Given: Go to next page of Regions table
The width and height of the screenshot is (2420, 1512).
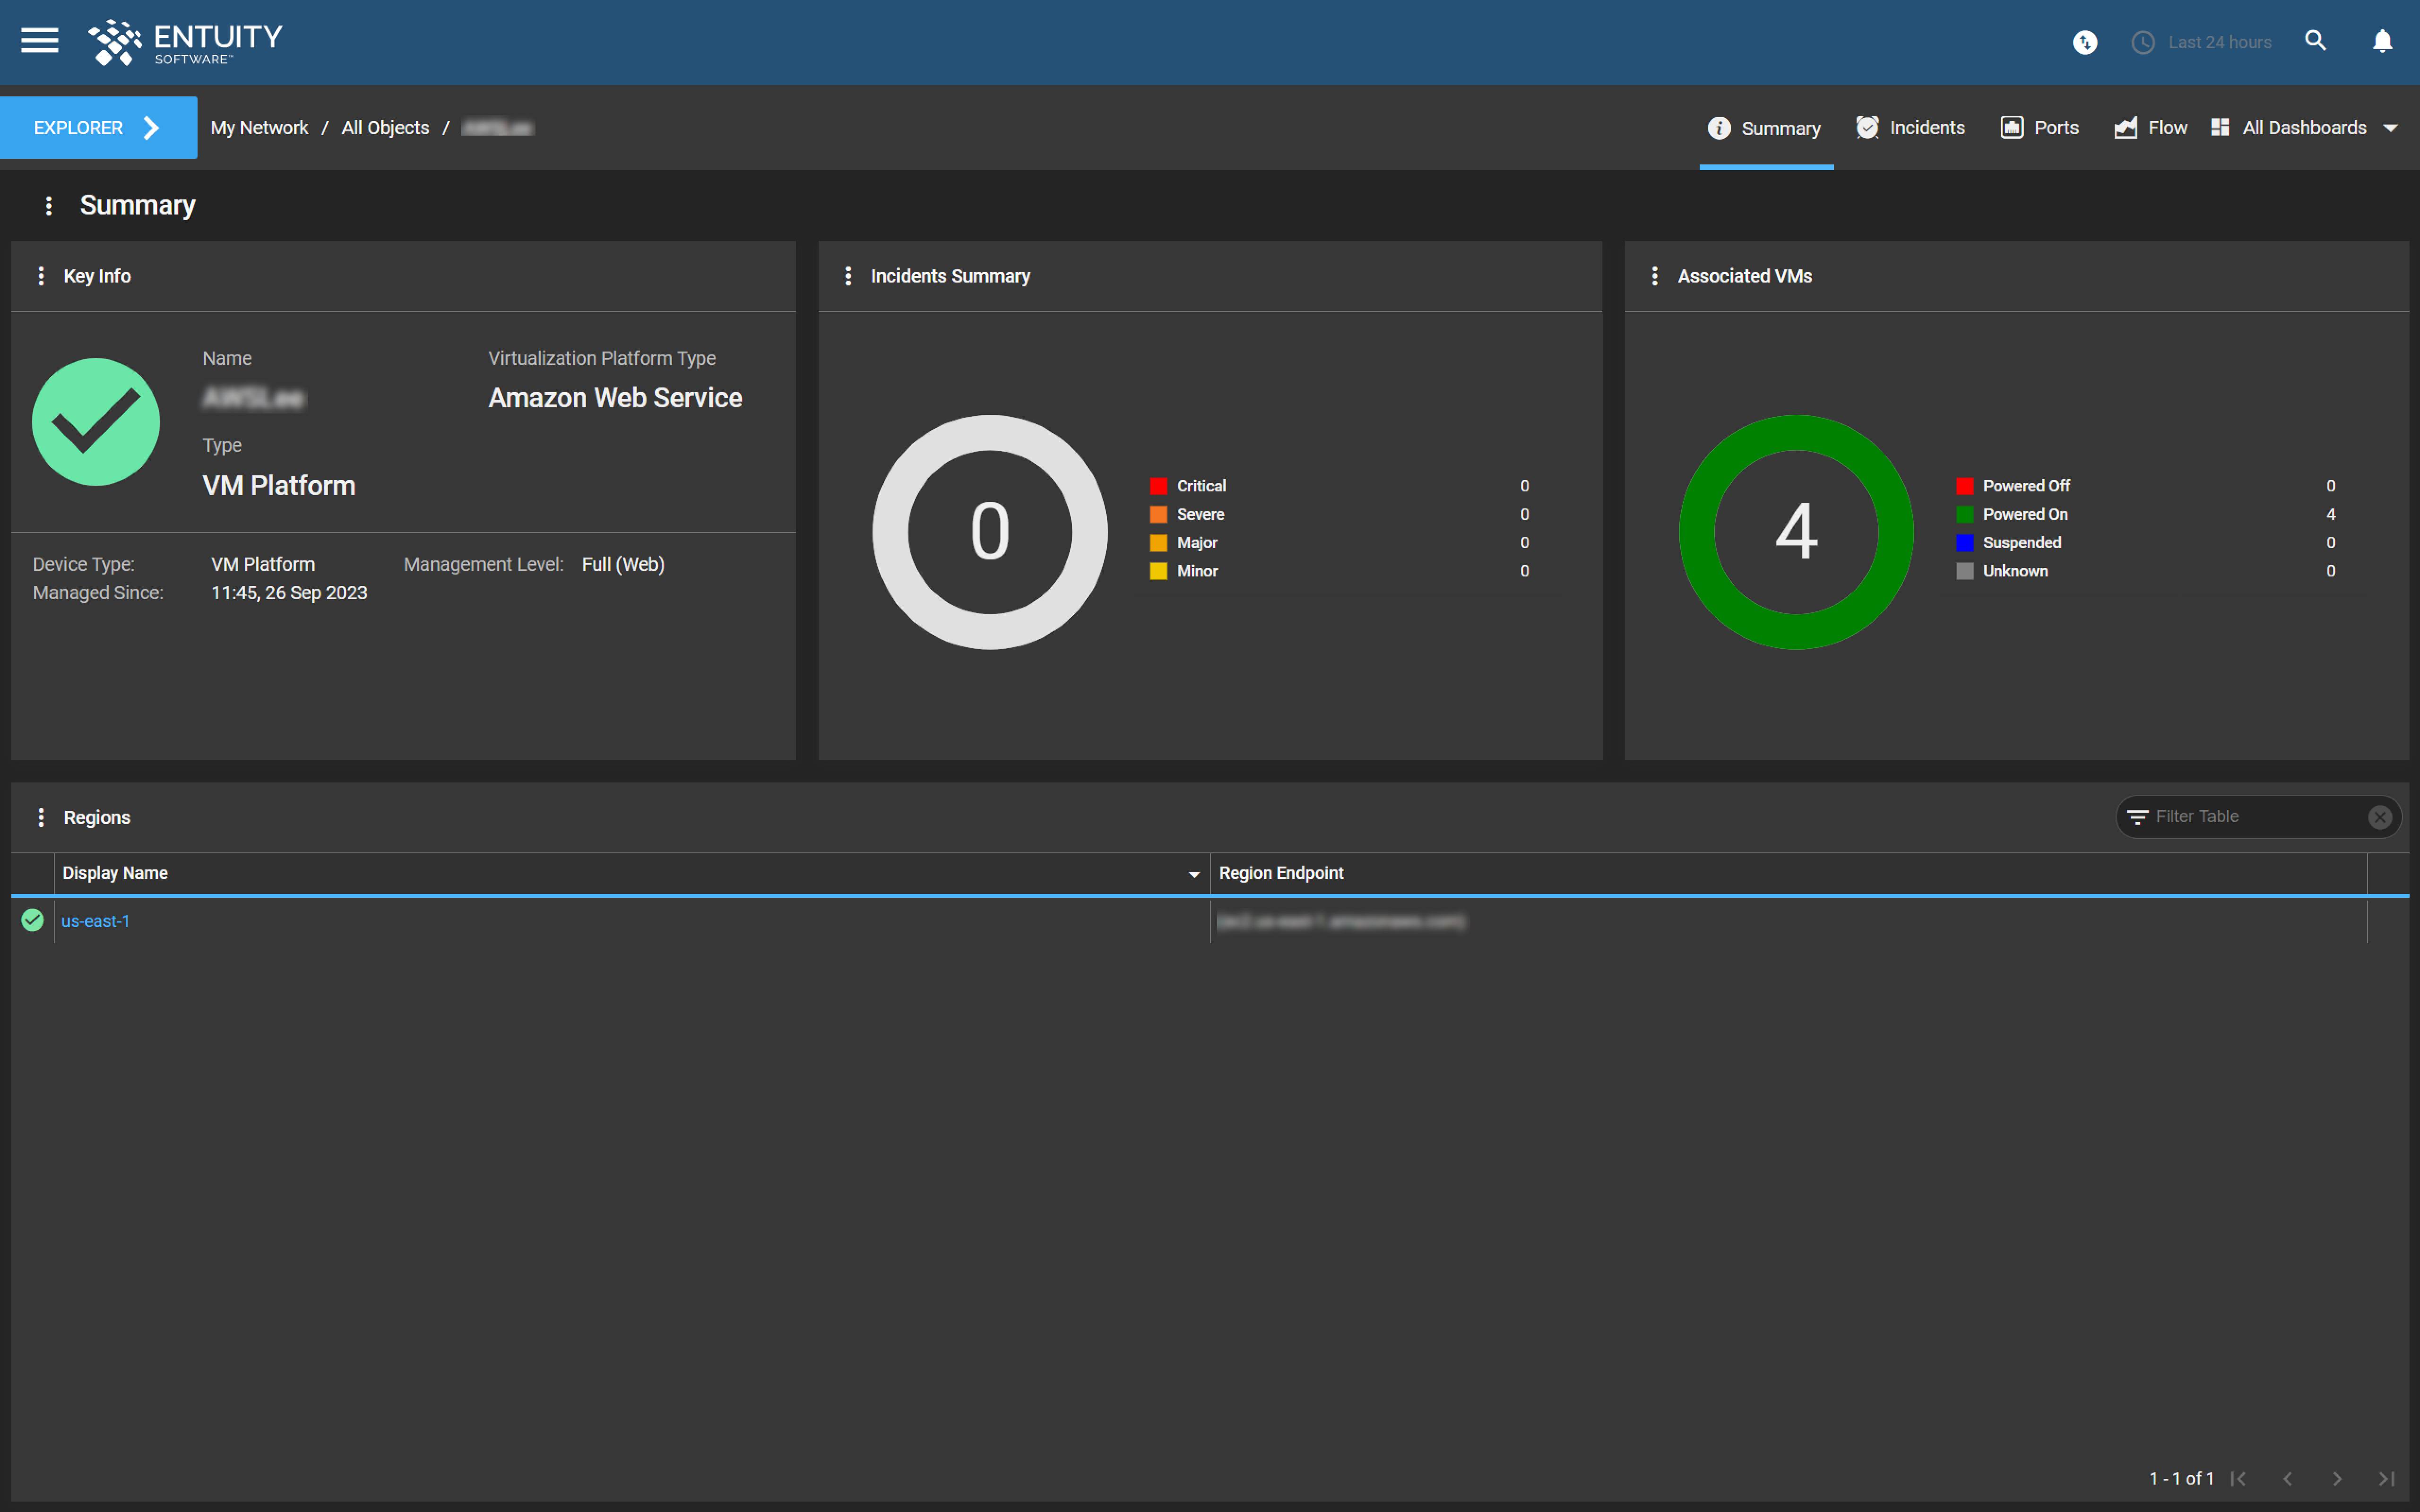Looking at the screenshot, I should point(2337,1478).
